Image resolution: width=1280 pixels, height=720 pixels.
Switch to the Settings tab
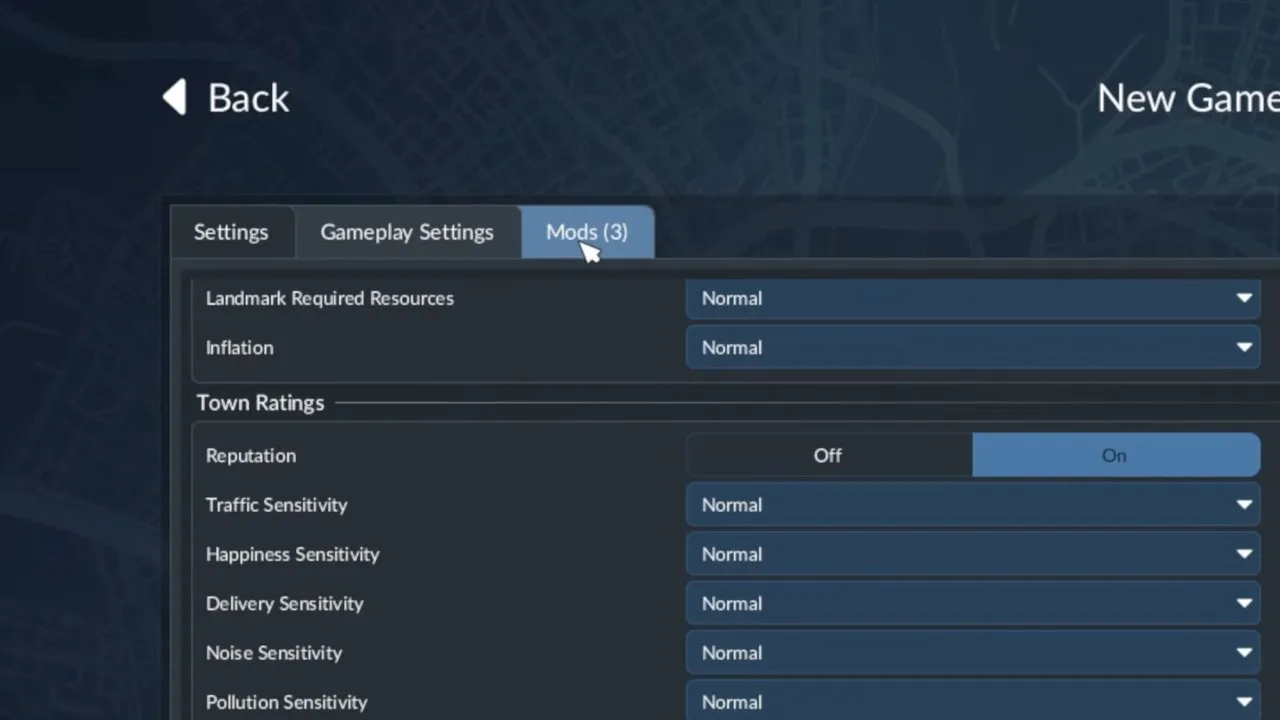[x=231, y=232]
